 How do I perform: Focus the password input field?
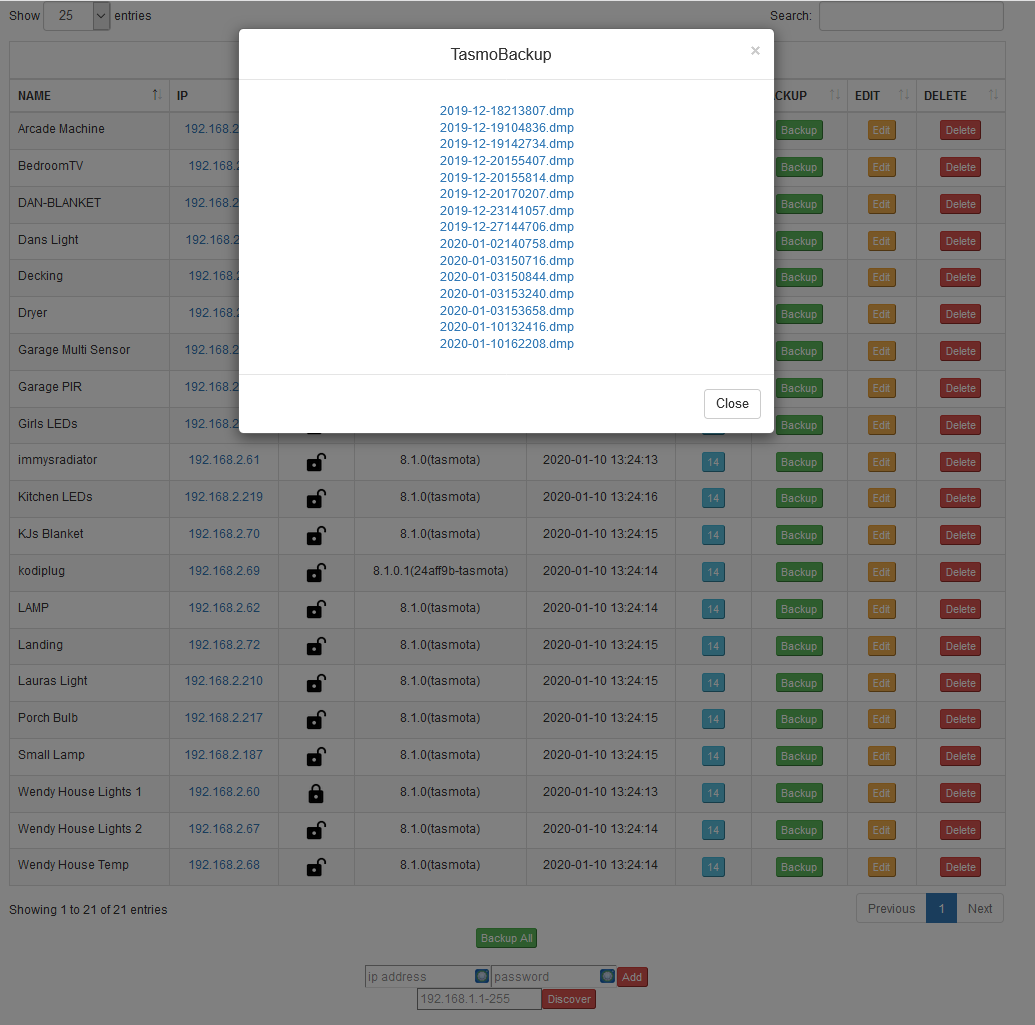pyautogui.click(x=553, y=977)
